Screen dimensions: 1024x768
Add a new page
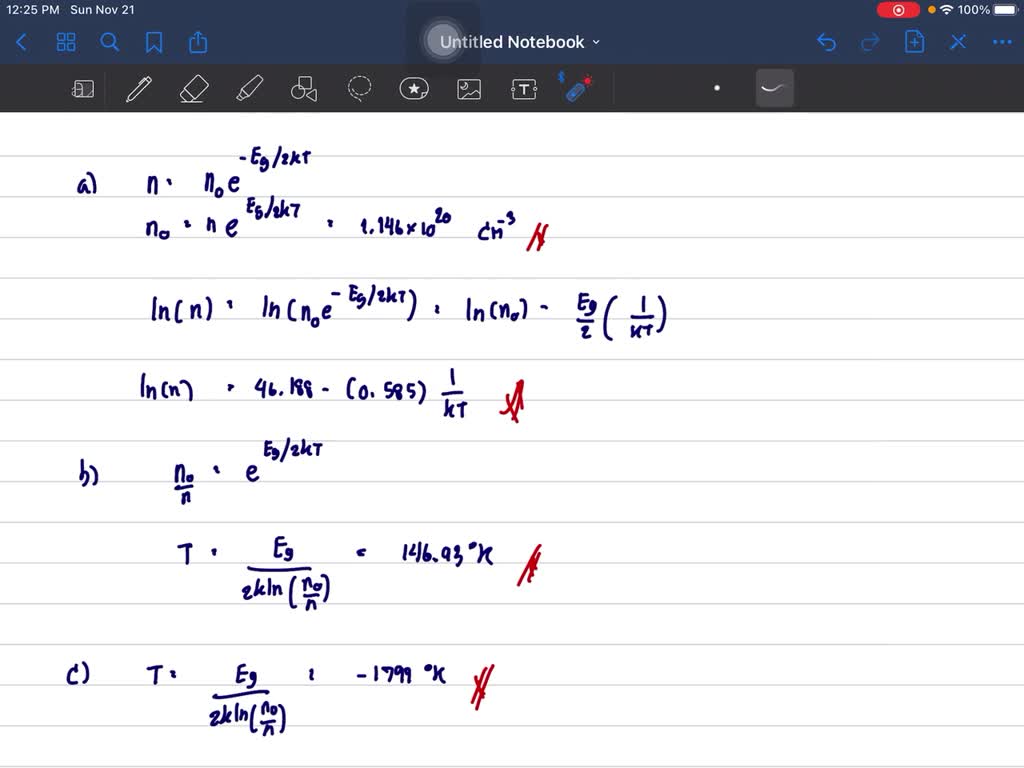[914, 42]
